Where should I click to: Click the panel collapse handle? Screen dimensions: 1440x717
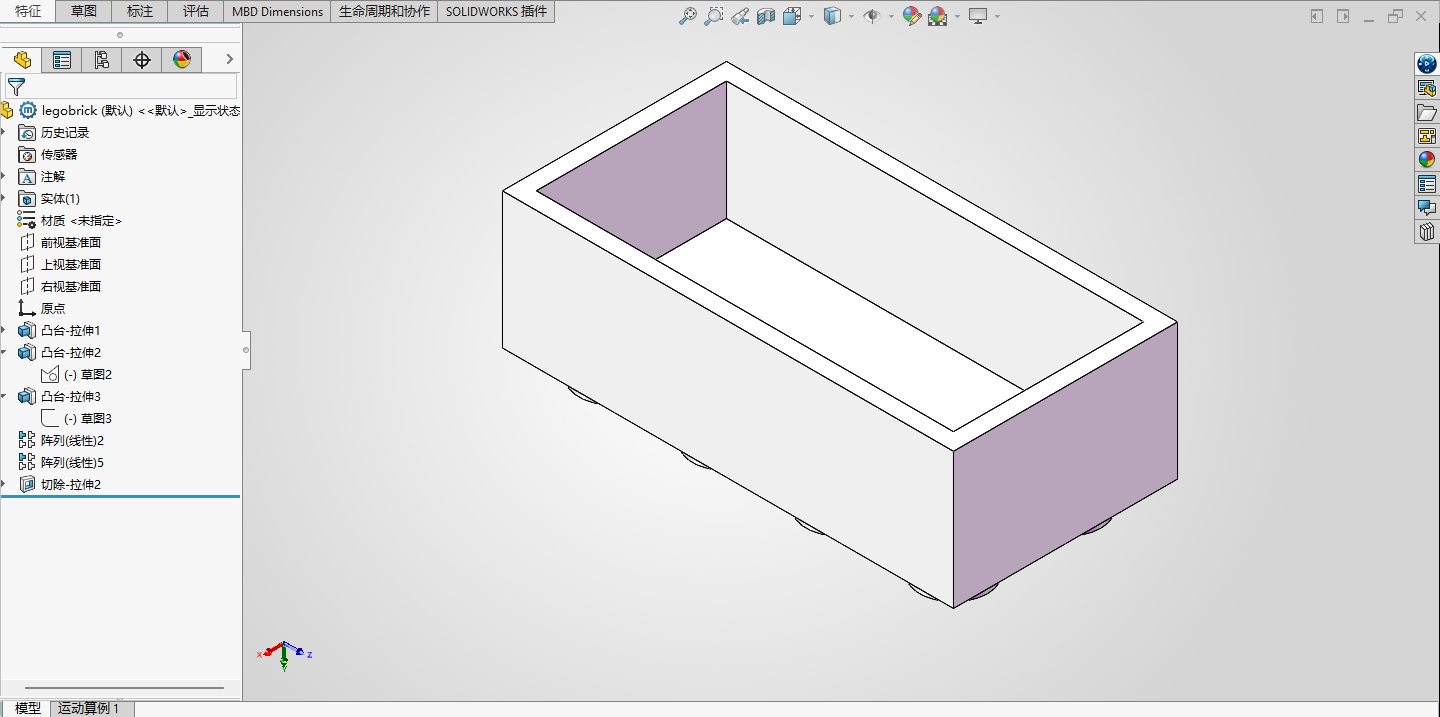246,350
